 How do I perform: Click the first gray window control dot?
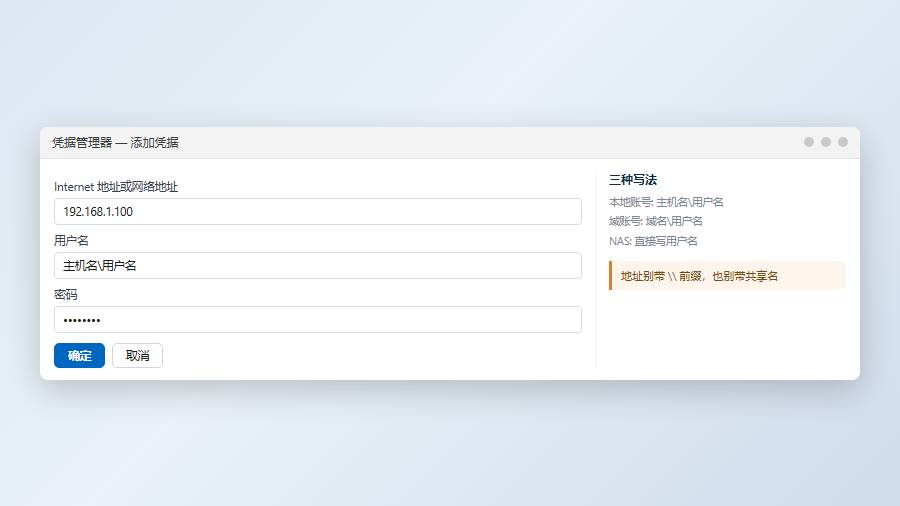[809, 142]
